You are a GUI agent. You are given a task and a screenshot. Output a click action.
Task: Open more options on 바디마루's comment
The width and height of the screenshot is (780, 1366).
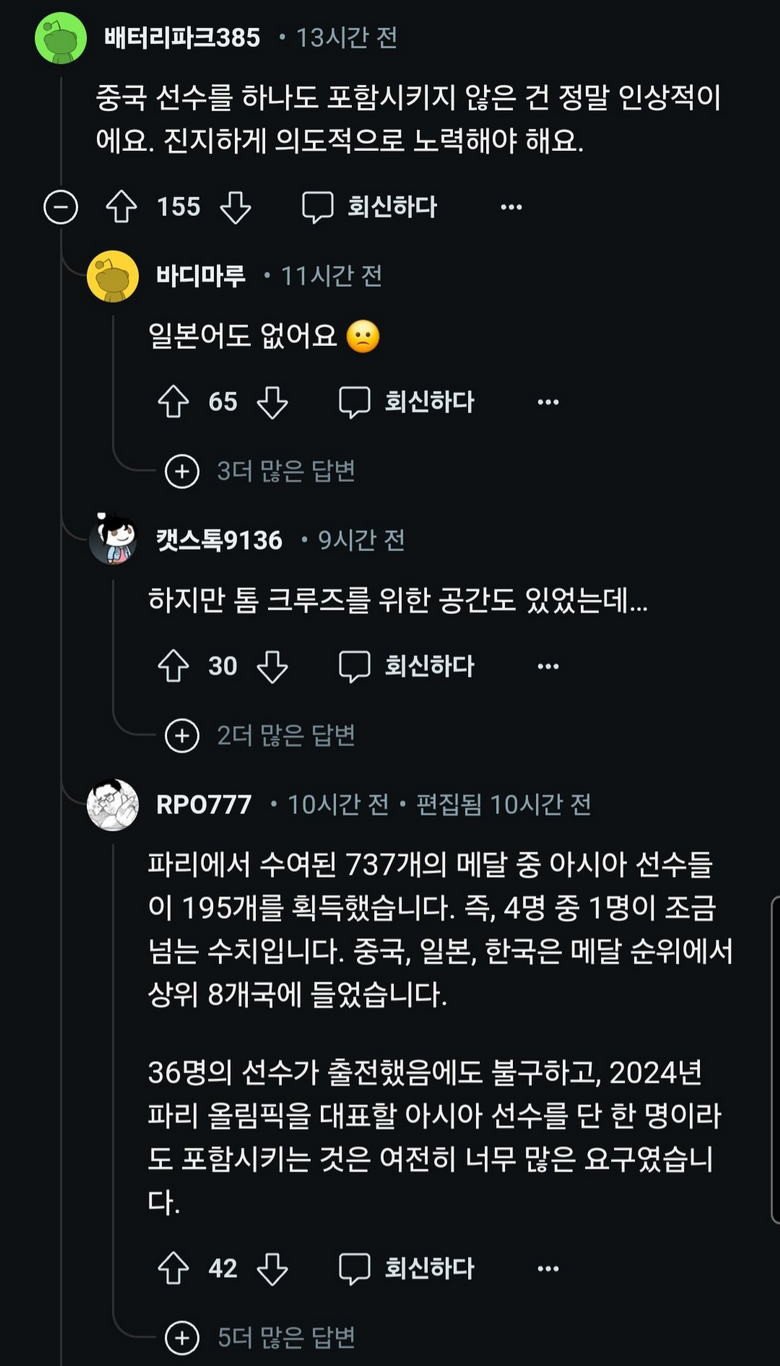point(548,402)
